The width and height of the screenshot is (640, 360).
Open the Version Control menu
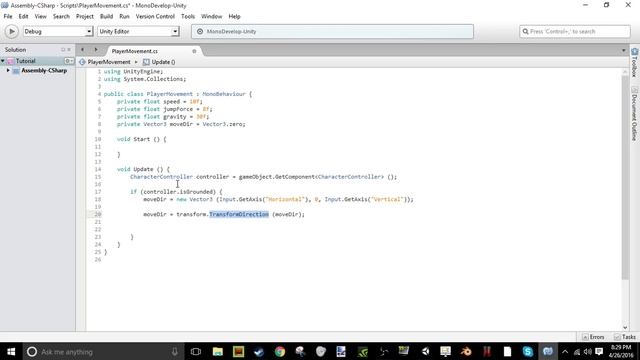tap(155, 16)
